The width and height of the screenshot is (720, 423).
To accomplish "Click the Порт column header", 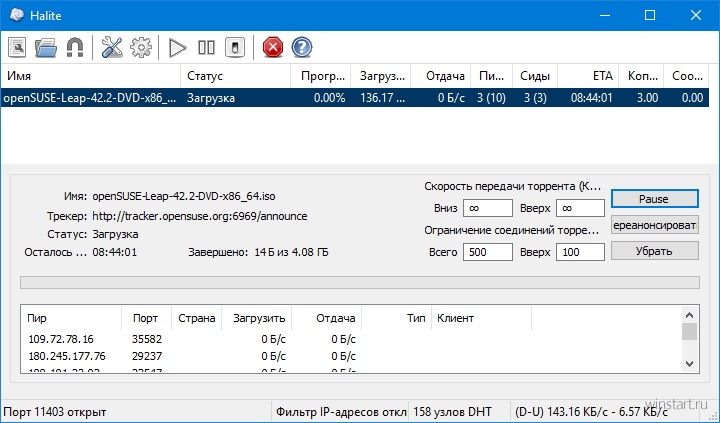I will (x=146, y=318).
